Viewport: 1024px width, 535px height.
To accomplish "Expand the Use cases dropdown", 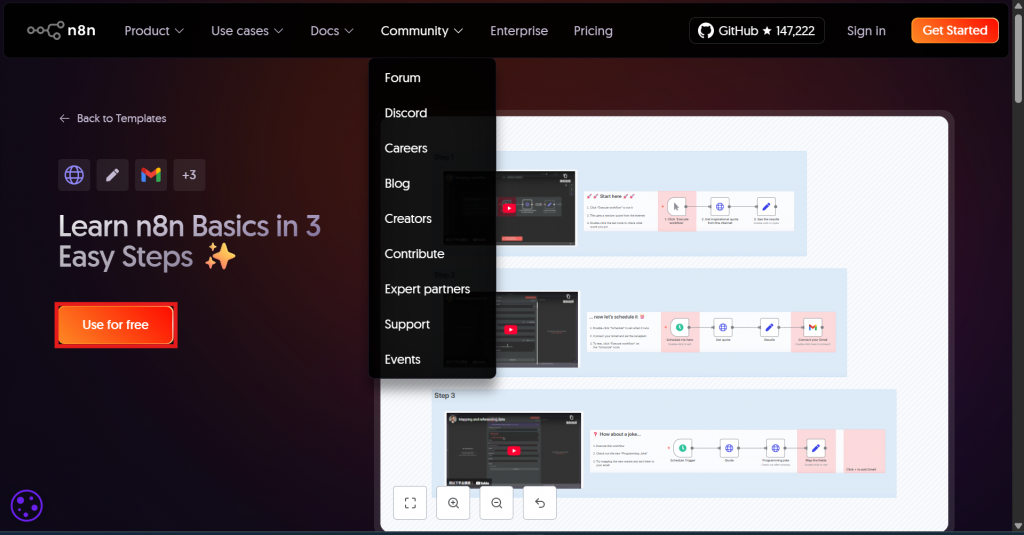I will (x=247, y=31).
